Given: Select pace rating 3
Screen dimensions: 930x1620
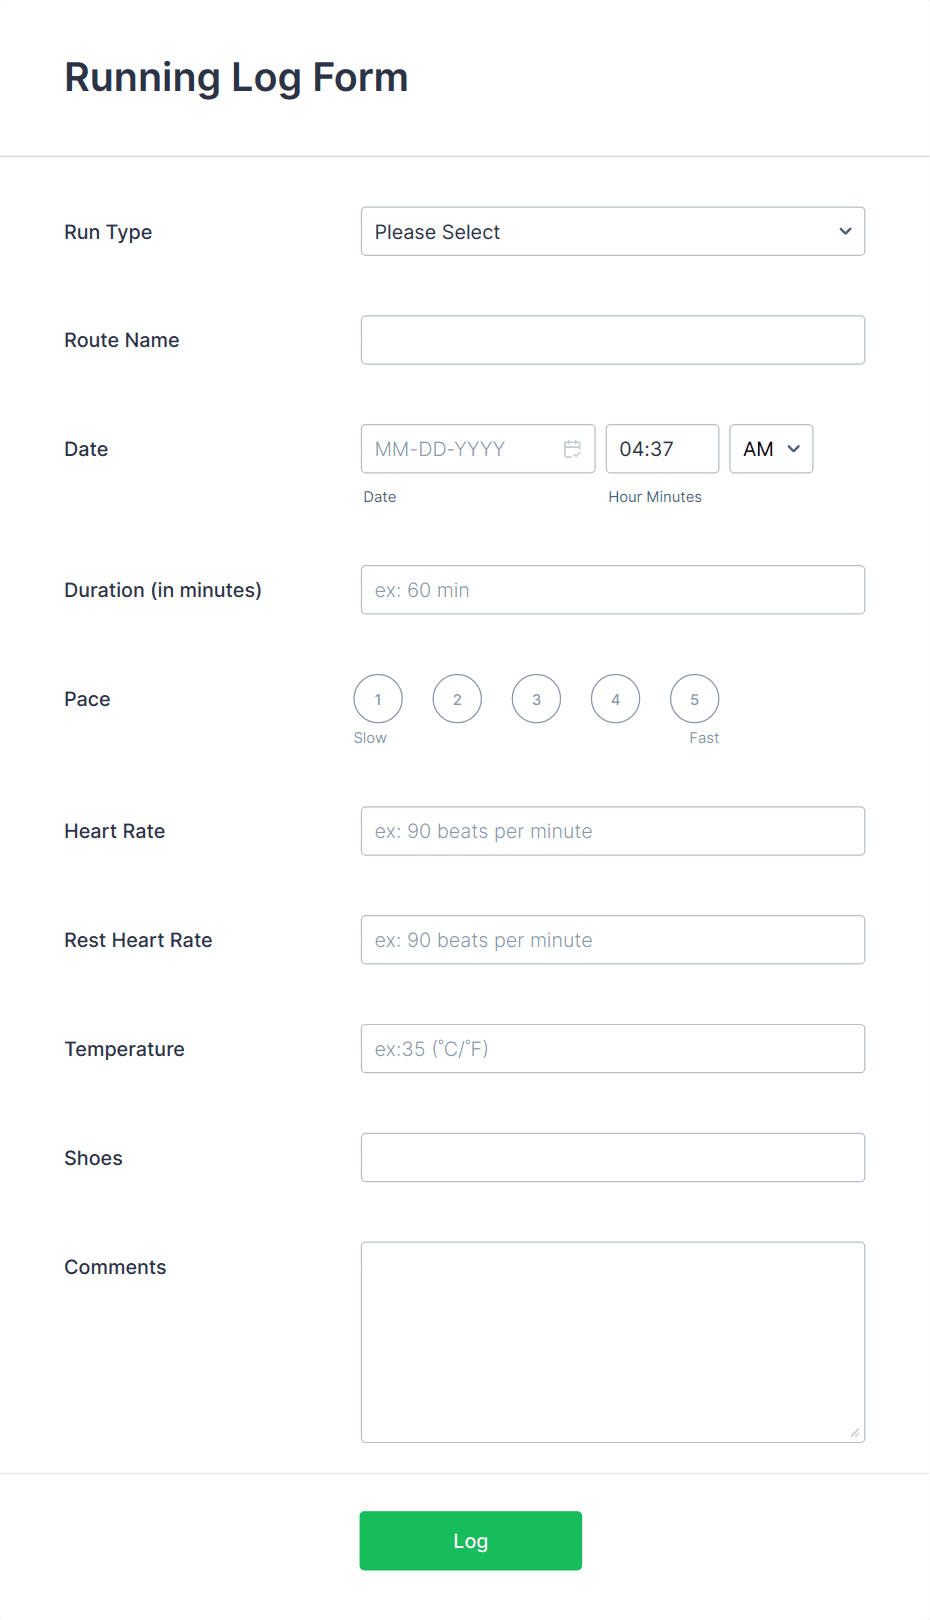Looking at the screenshot, I should point(536,698).
